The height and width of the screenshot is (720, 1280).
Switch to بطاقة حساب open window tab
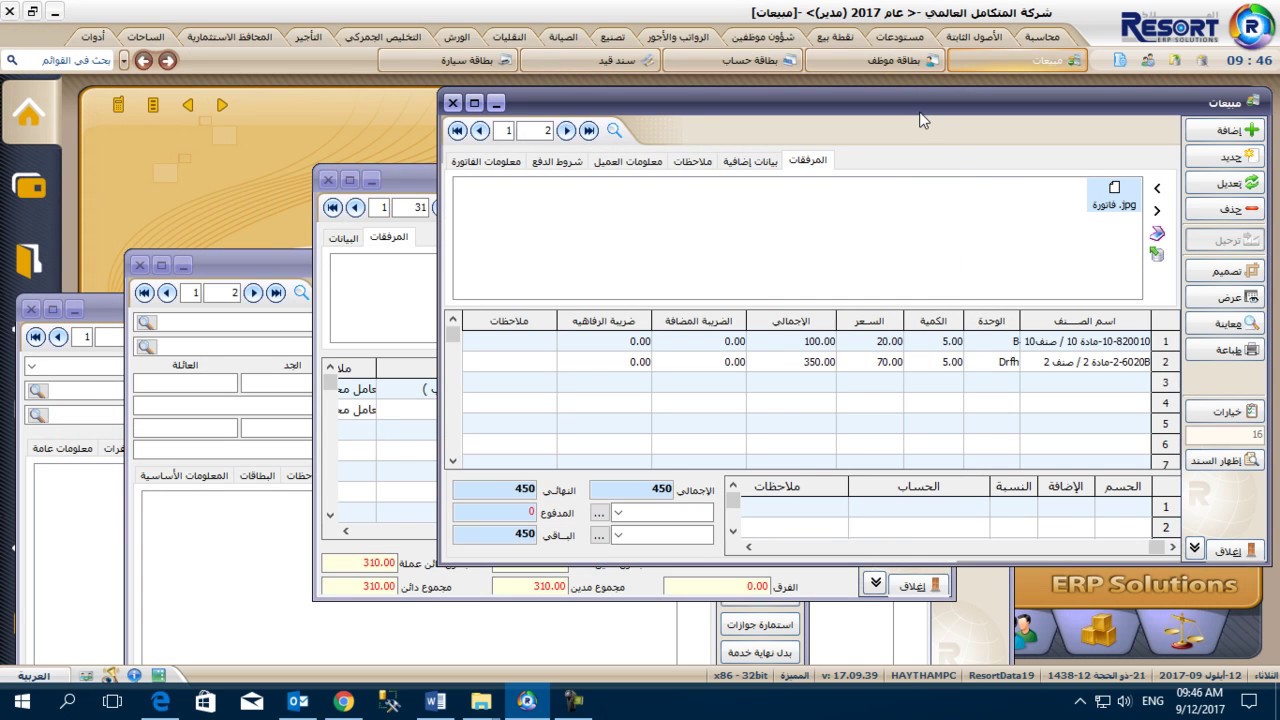732,61
